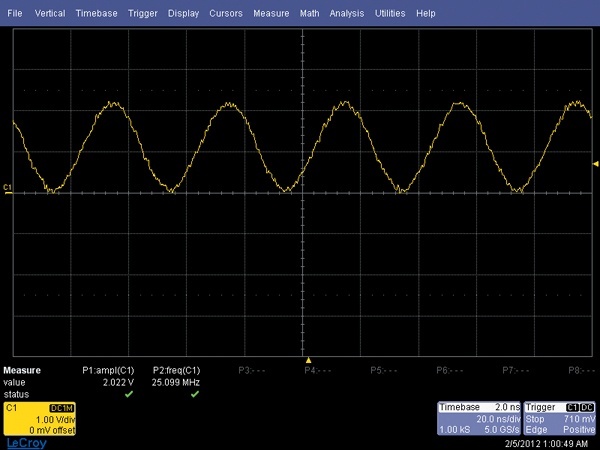Open the Utilities menu

[391, 15]
